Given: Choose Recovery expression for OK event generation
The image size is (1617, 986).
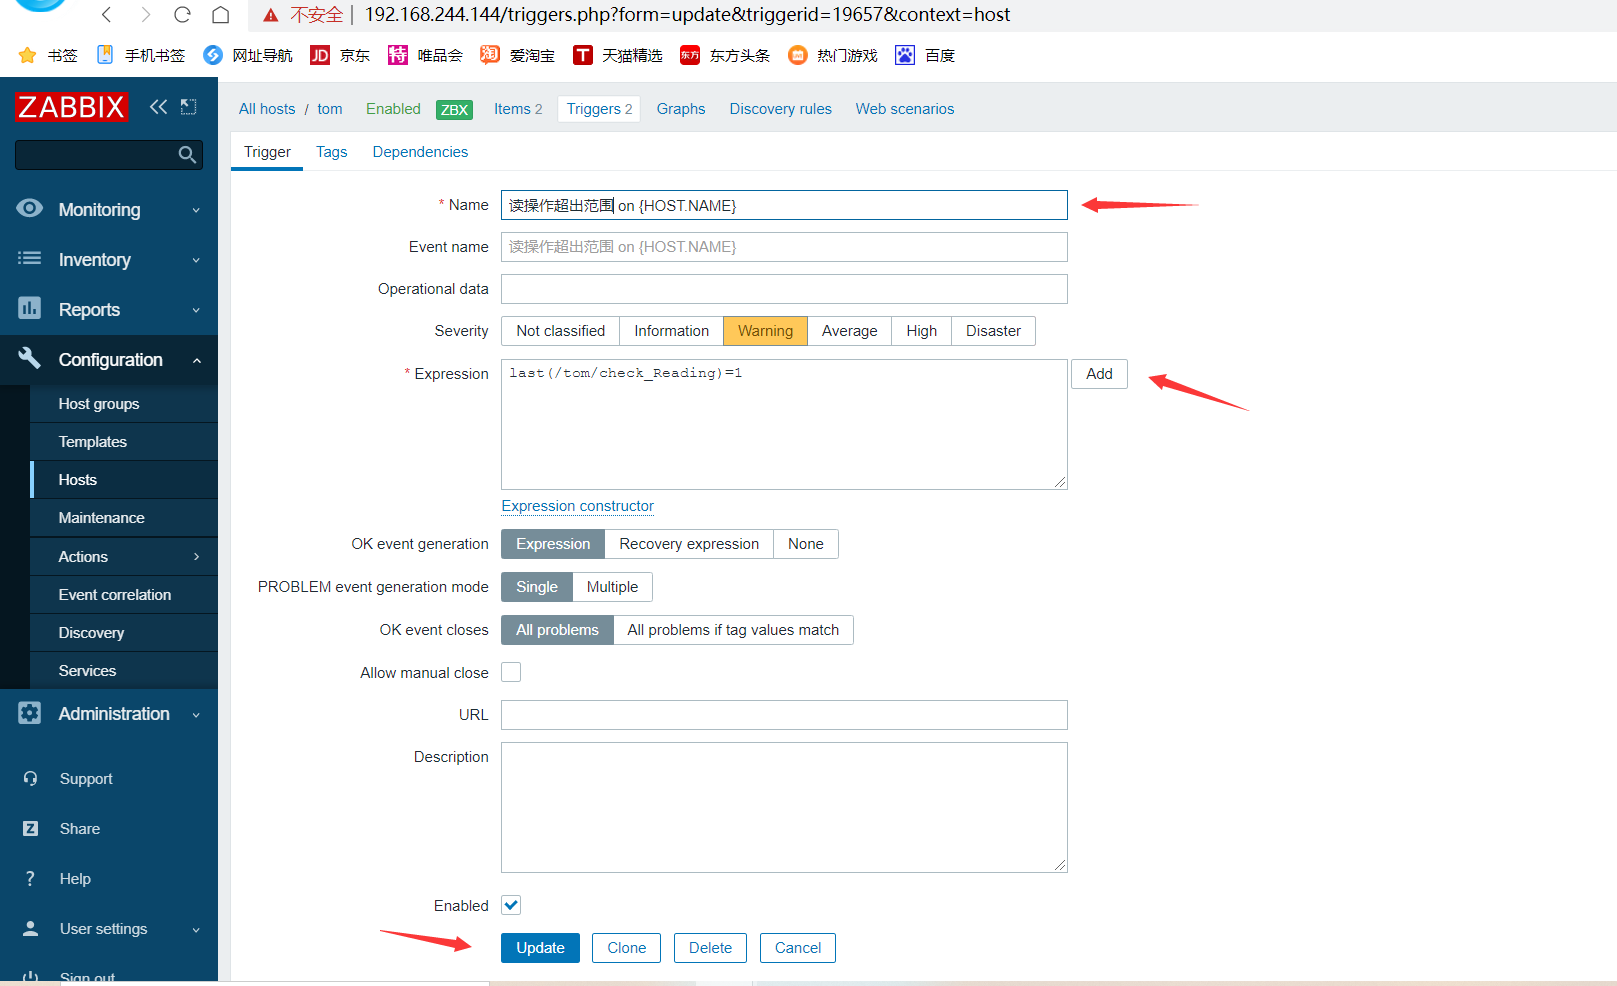Looking at the screenshot, I should (x=689, y=544).
